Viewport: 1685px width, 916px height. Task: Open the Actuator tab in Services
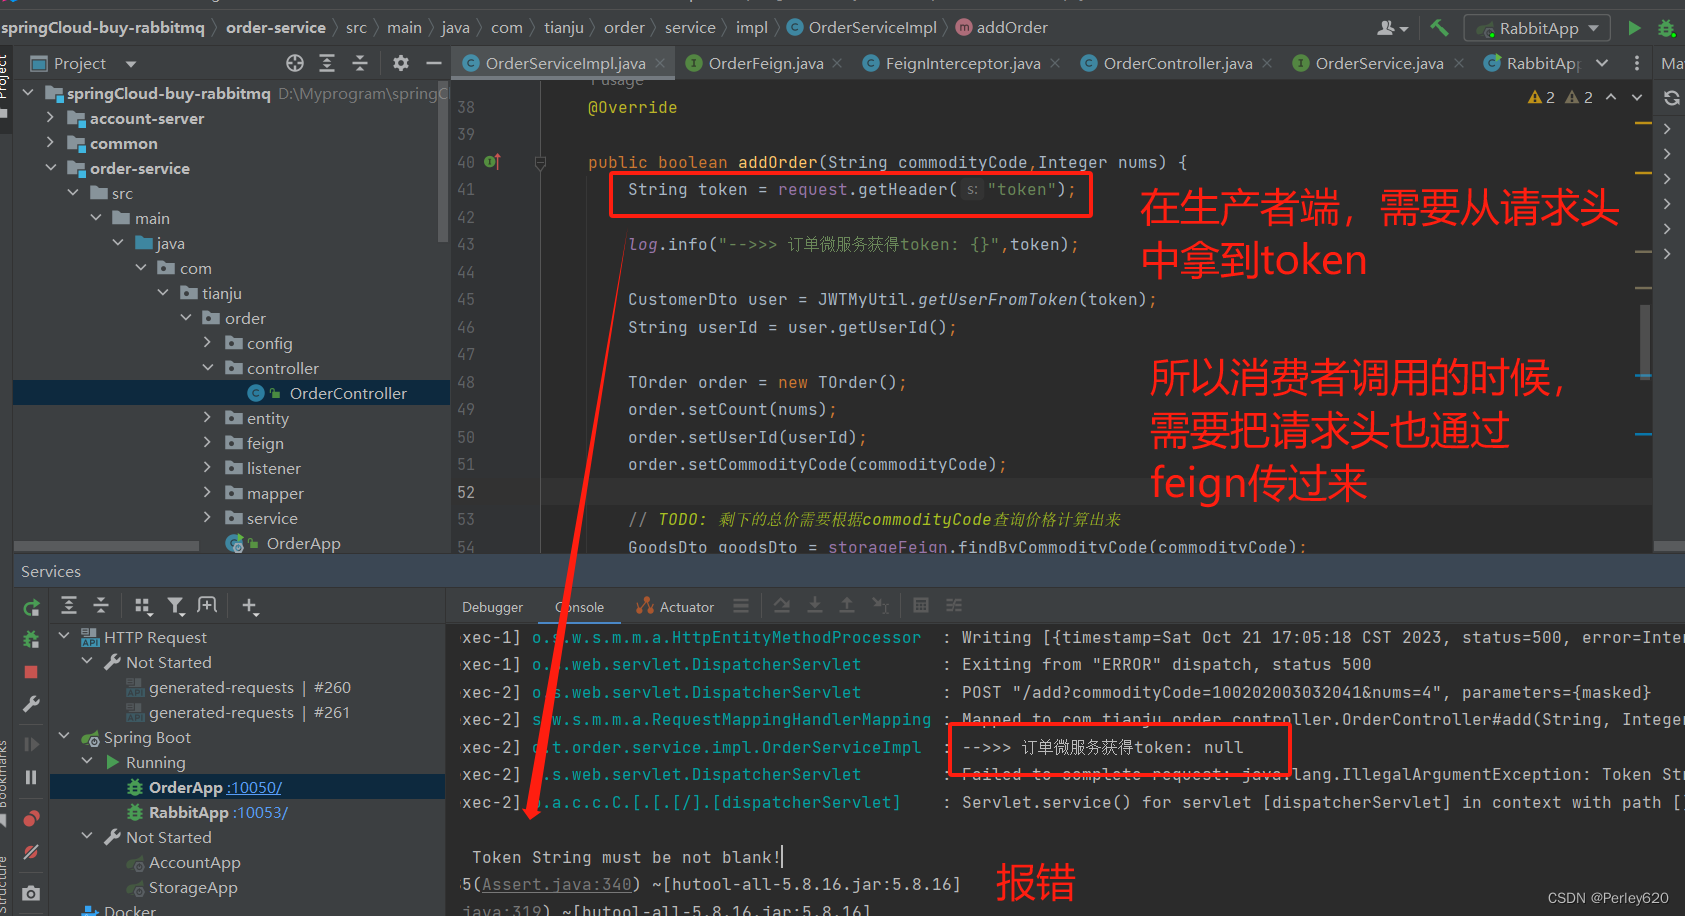[x=675, y=607]
